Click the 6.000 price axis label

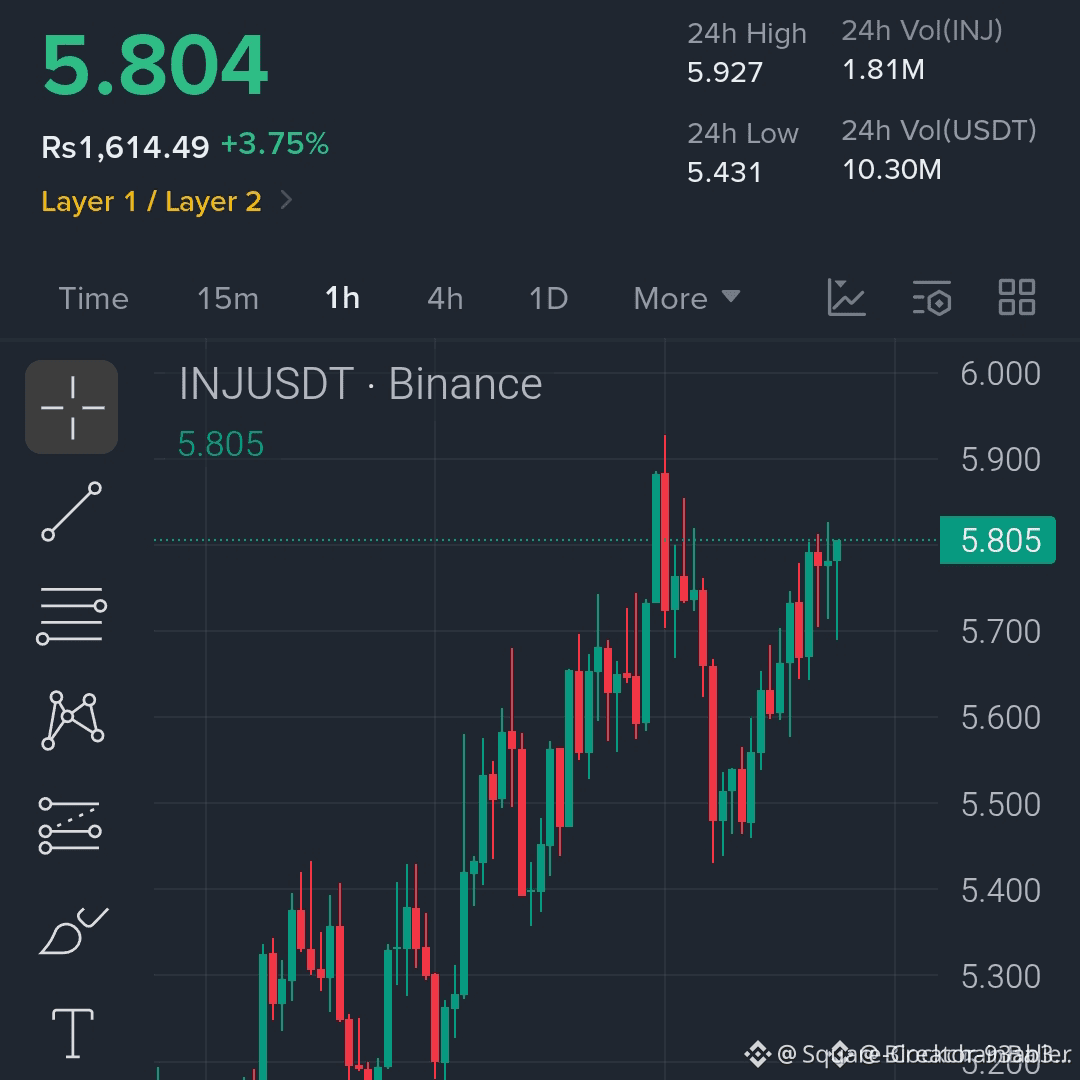1000,374
